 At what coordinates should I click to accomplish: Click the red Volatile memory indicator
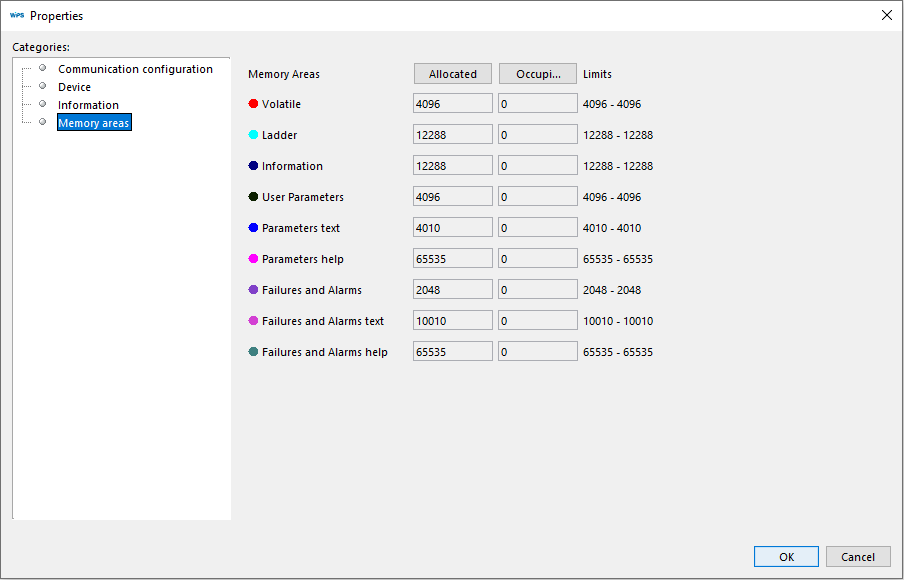click(254, 103)
